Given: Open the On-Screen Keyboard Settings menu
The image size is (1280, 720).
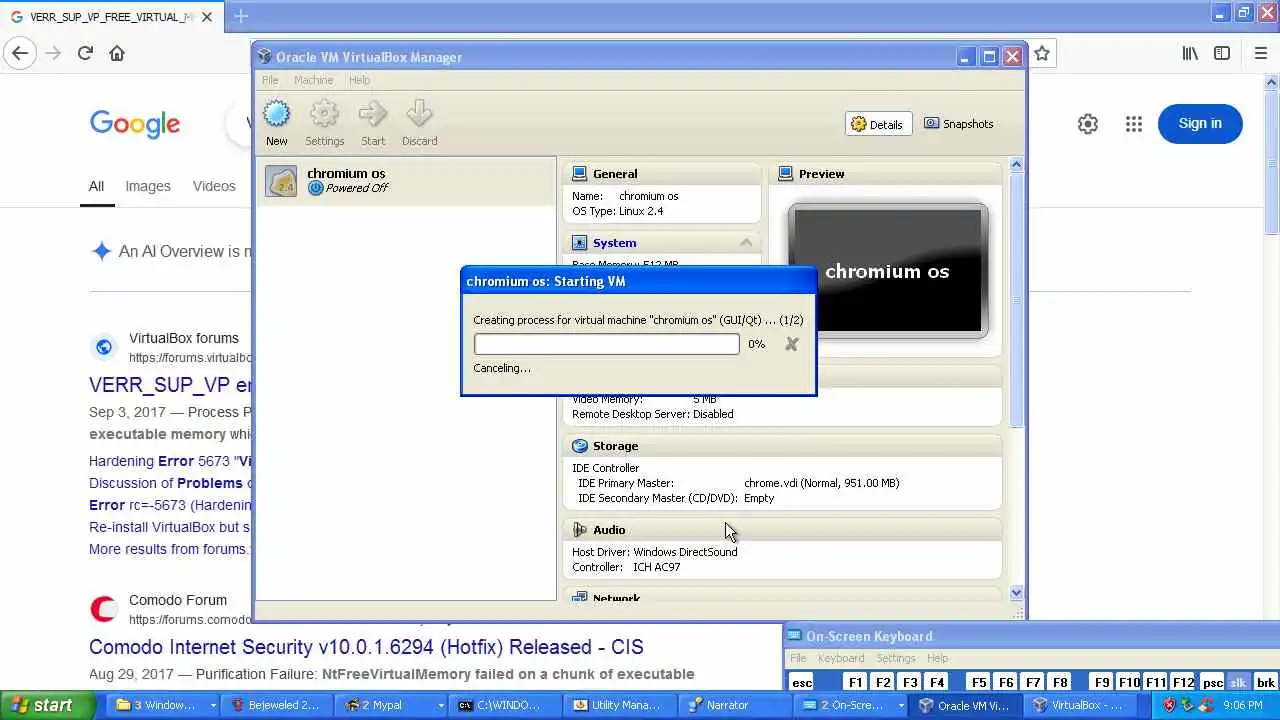Looking at the screenshot, I should 896,658.
